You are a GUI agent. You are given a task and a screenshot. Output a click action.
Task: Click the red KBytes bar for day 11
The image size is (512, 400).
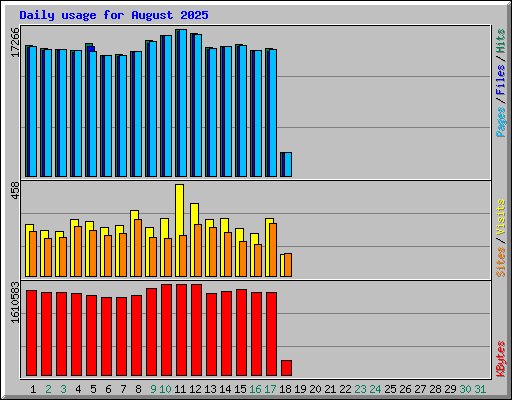181,330
